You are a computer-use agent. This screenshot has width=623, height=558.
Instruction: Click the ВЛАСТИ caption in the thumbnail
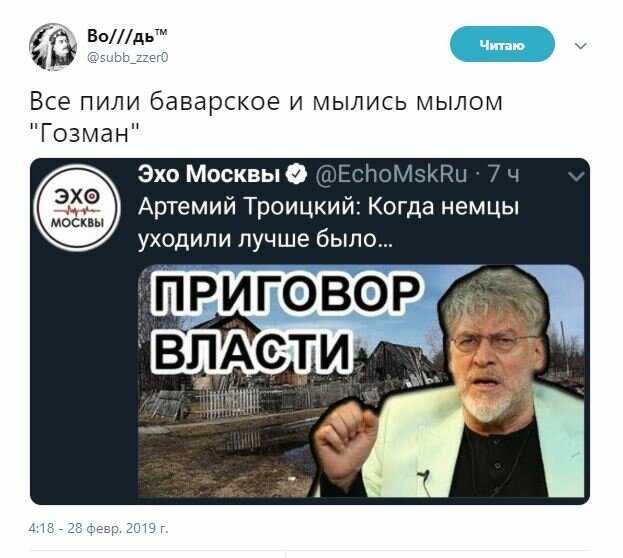coord(253,350)
